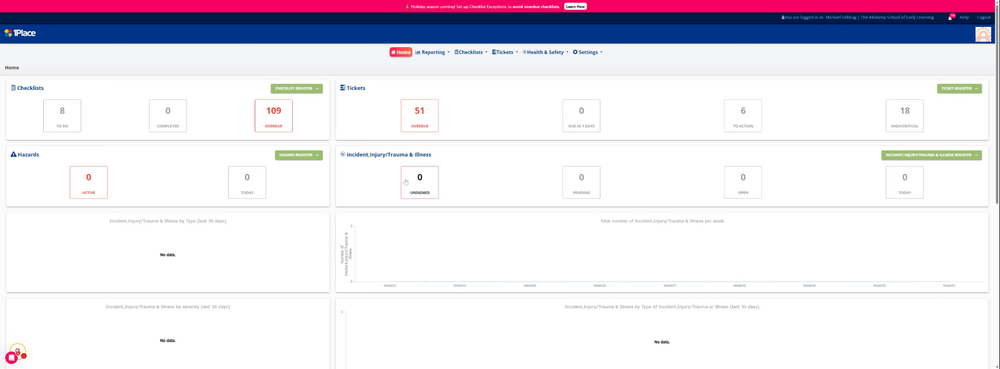Click the Home breadcrumb text
The width and height of the screenshot is (1000, 369).
[x=12, y=67]
